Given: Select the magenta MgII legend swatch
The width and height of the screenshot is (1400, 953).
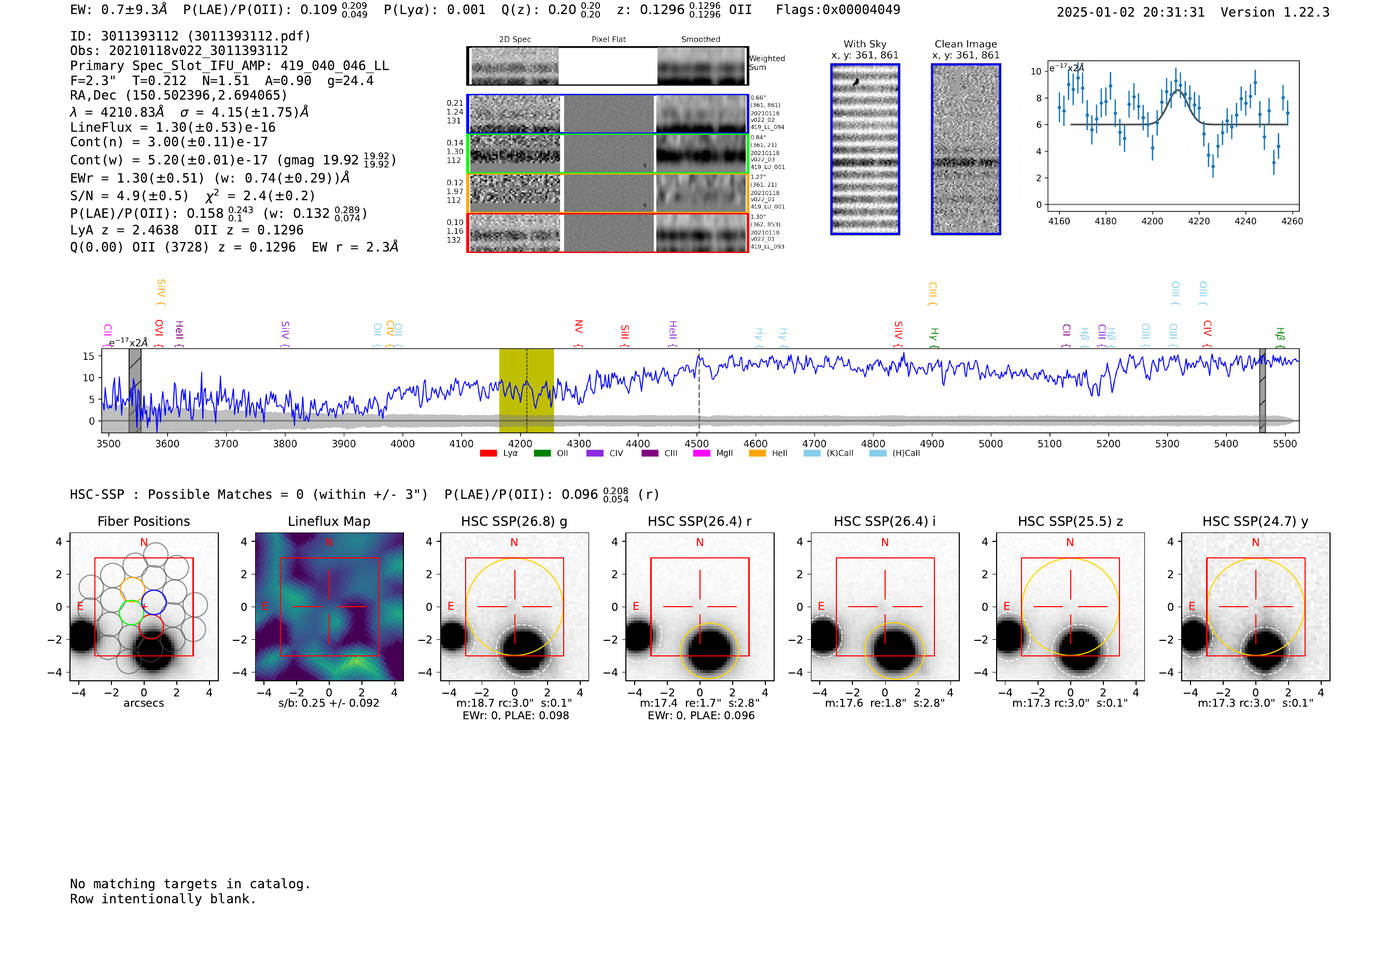Looking at the screenshot, I should (x=701, y=454).
